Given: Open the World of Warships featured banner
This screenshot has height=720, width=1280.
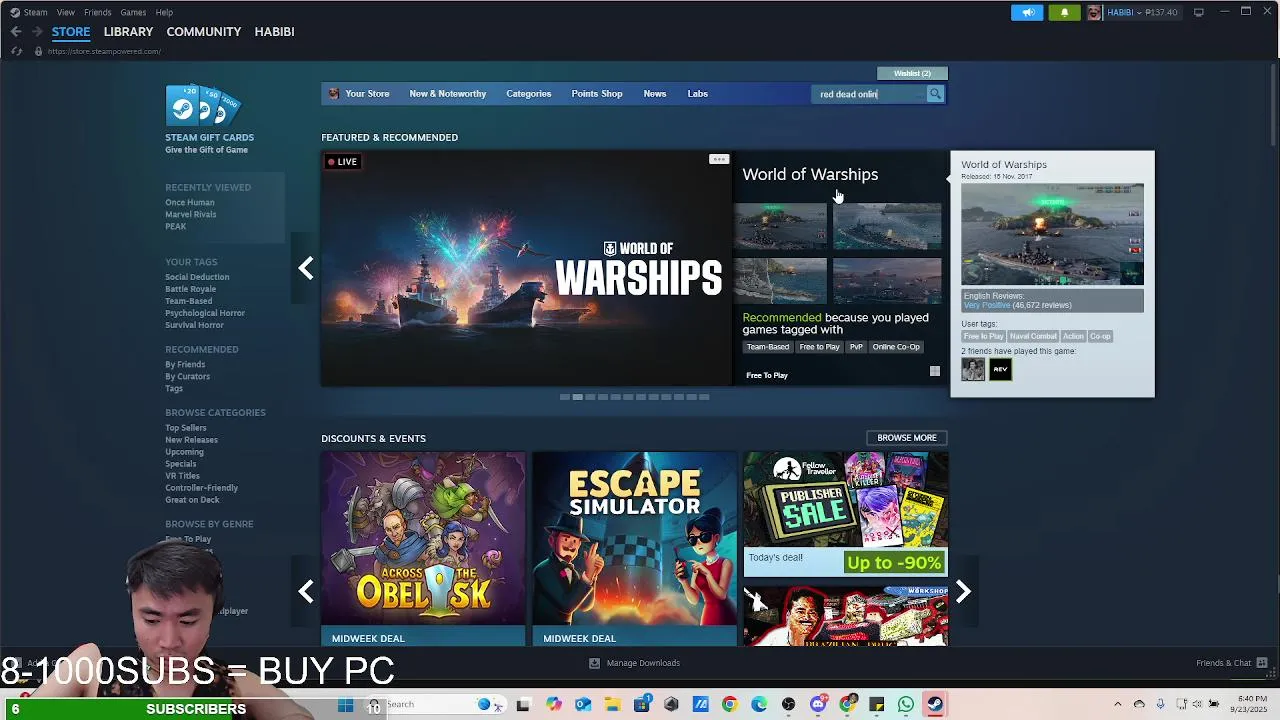Looking at the screenshot, I should pyautogui.click(x=527, y=268).
